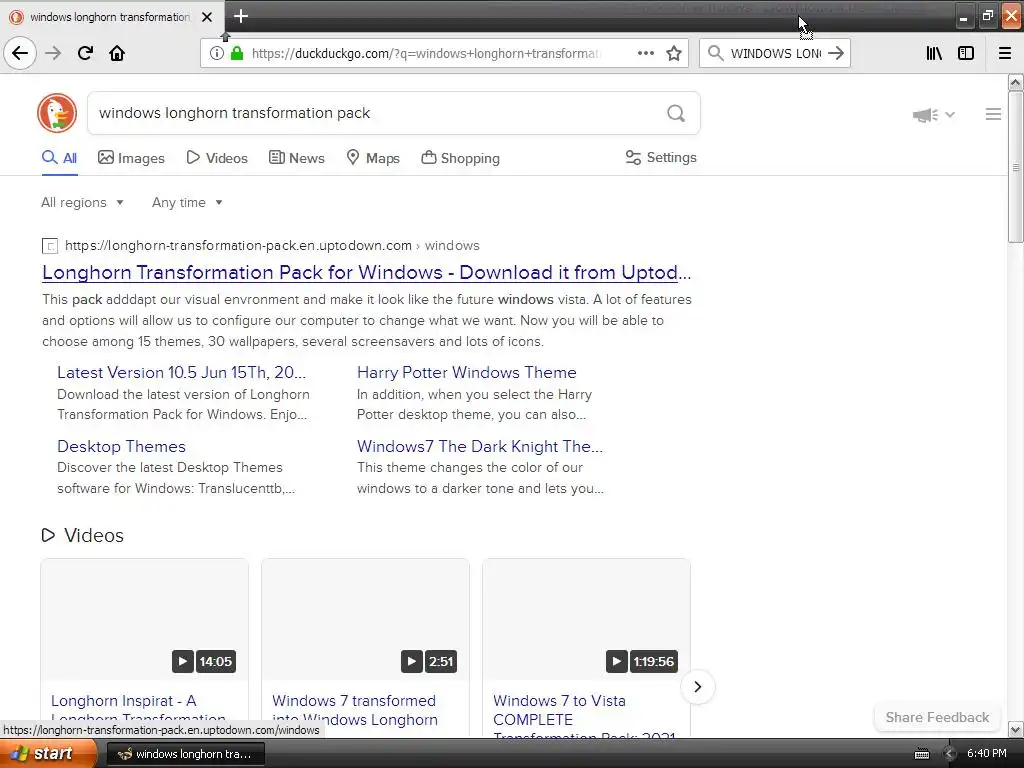Click the DuckDuckGo duck logo
Screen dimensions: 1024x768
pyautogui.click(x=57, y=113)
